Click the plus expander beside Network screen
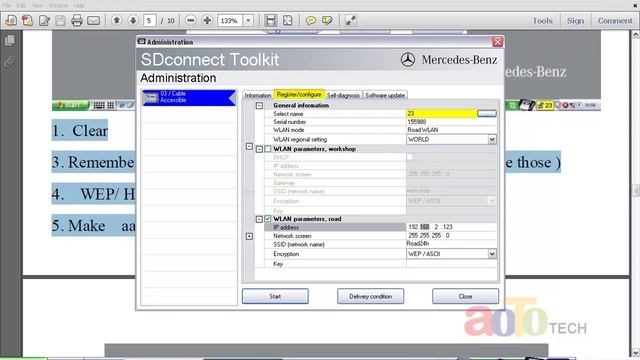Image resolution: width=640 pixels, height=360 pixels. pos(249,236)
